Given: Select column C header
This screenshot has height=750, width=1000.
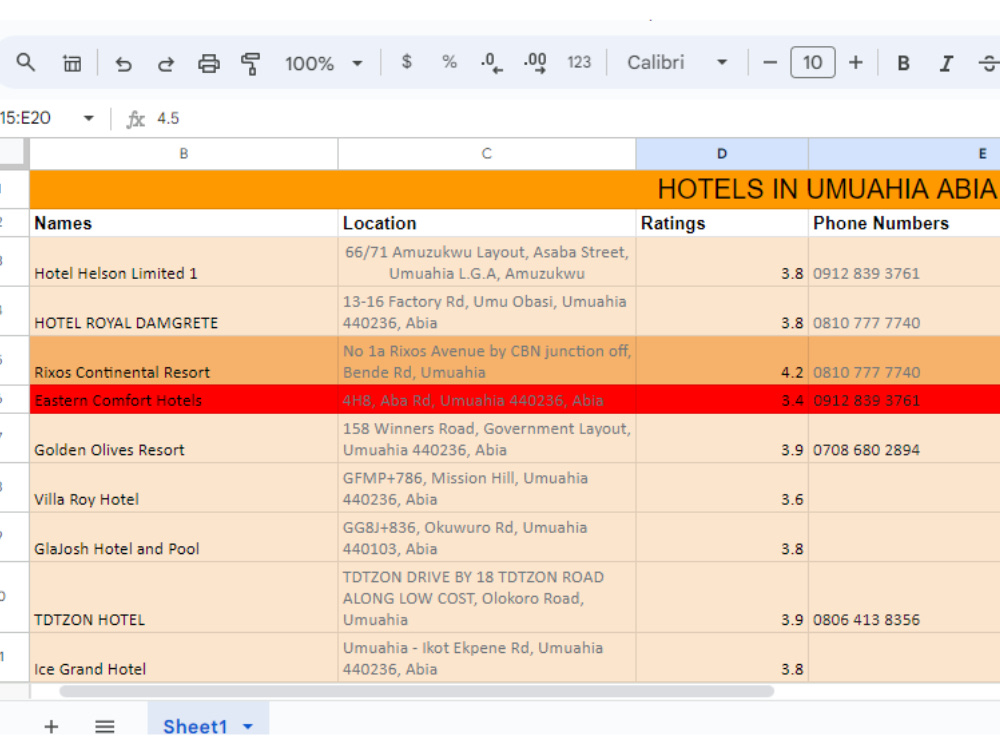Looking at the screenshot, I should click(487, 154).
